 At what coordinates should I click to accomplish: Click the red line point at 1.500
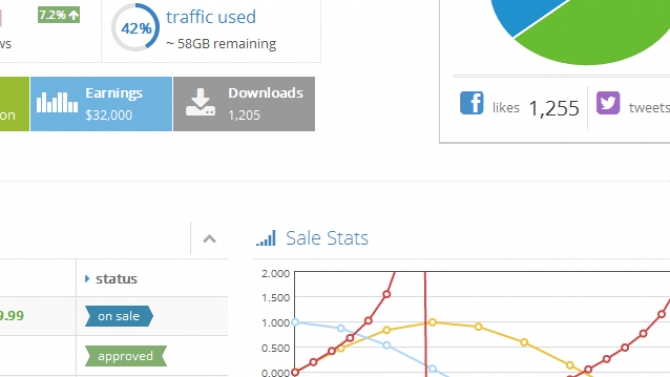pos(387,294)
